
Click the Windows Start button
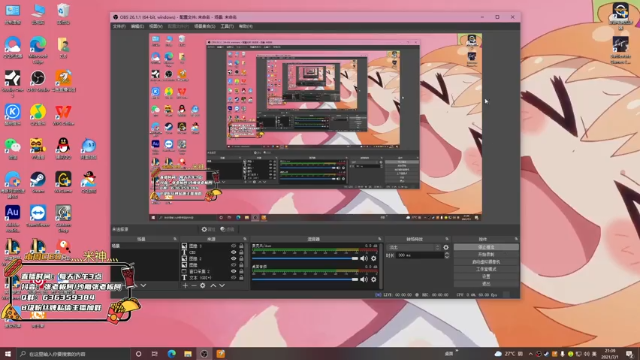click(x=8, y=353)
